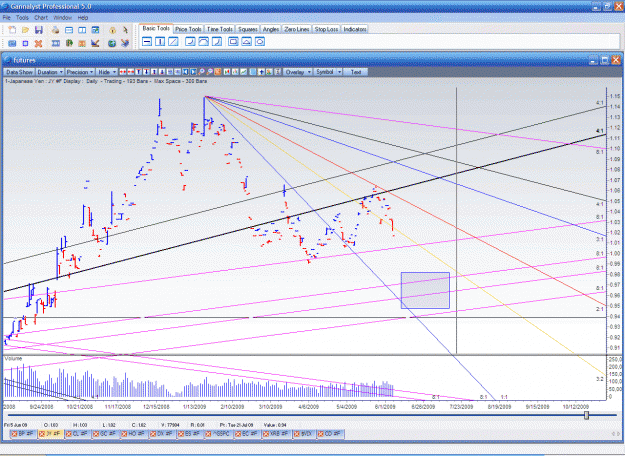Image resolution: width=625 pixels, height=456 pixels.
Task: Click the new chart document icon
Action: (x=12, y=30)
